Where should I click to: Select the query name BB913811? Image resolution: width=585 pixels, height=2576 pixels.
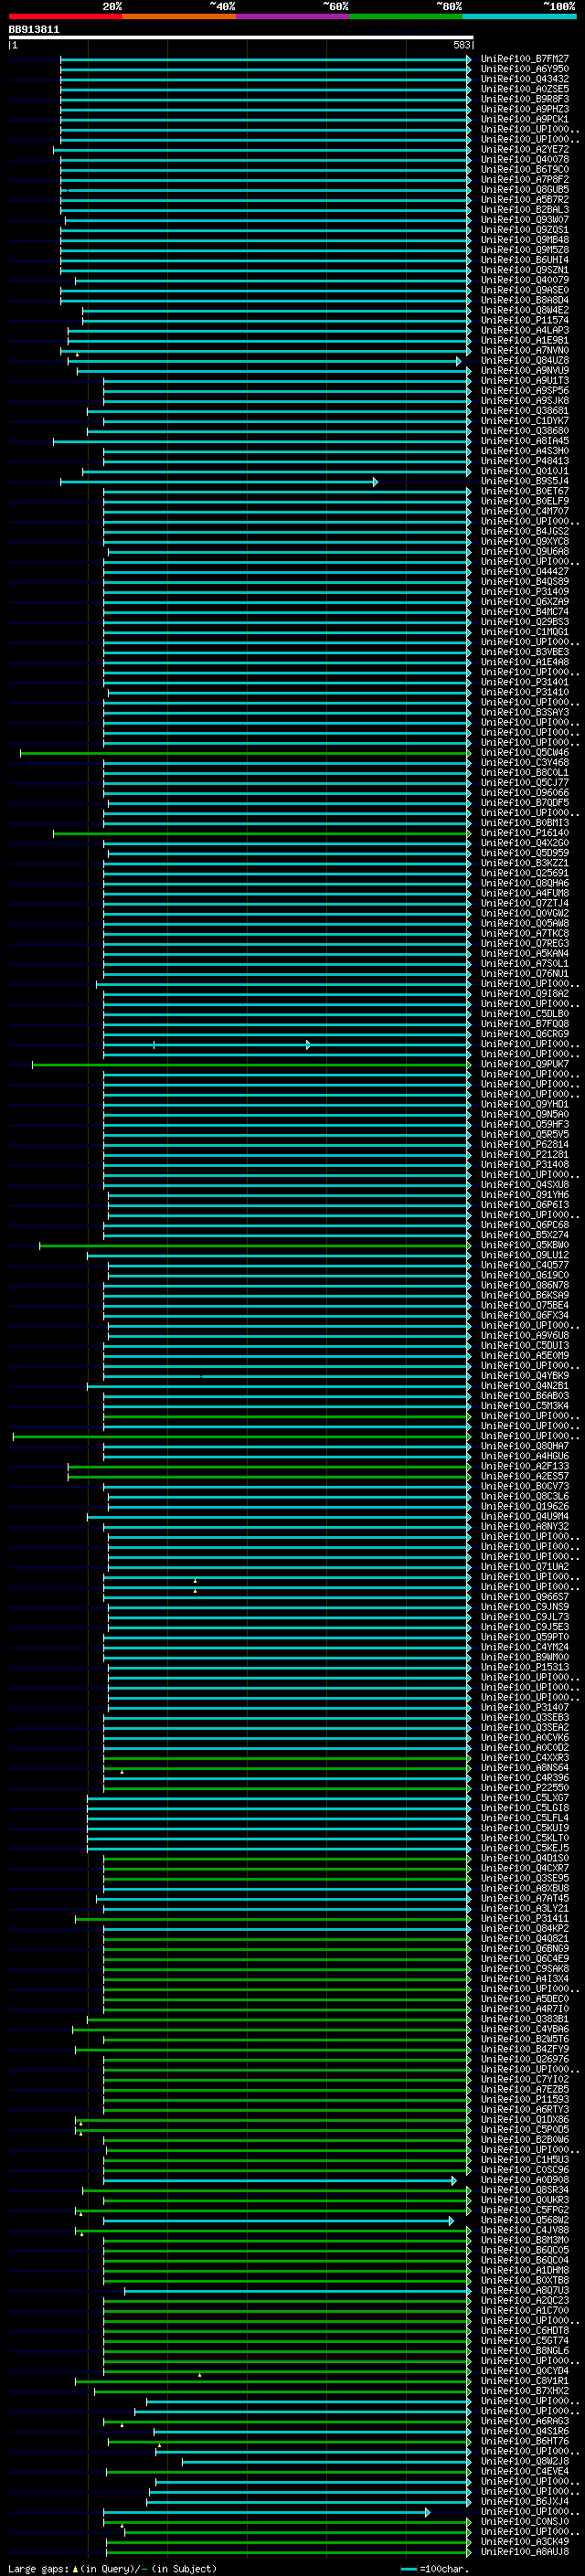point(34,30)
